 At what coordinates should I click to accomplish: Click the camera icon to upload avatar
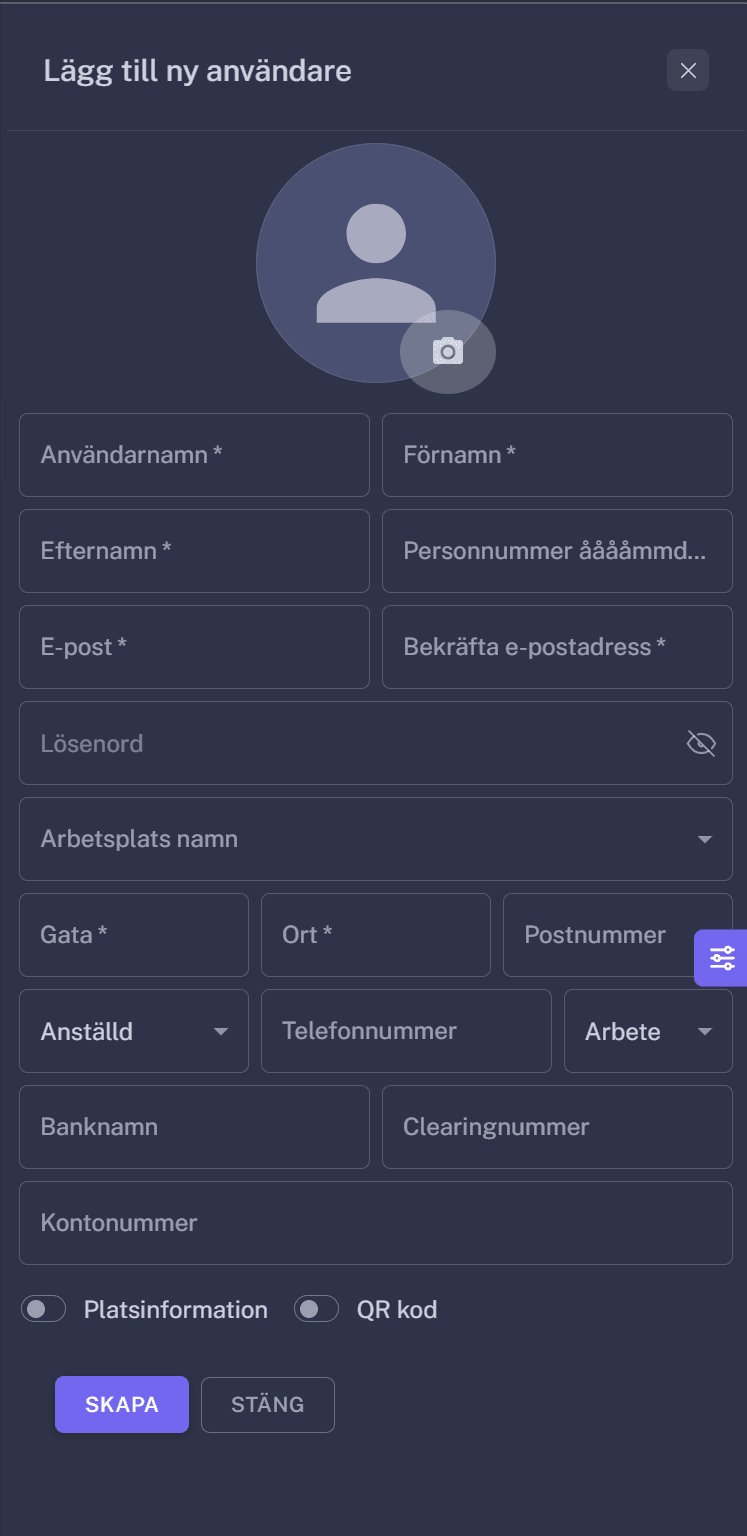click(x=447, y=352)
